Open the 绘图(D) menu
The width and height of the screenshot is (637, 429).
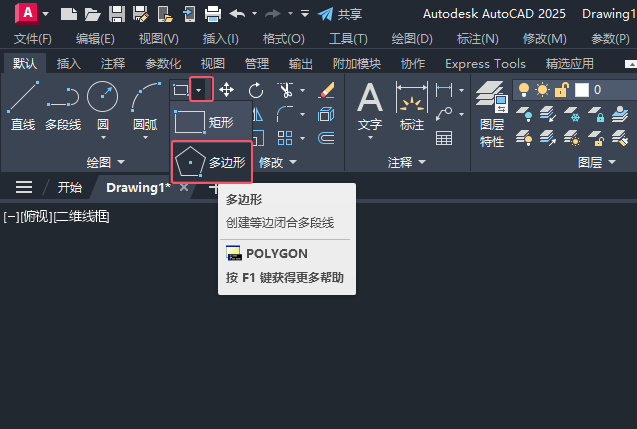pyautogui.click(x=412, y=39)
